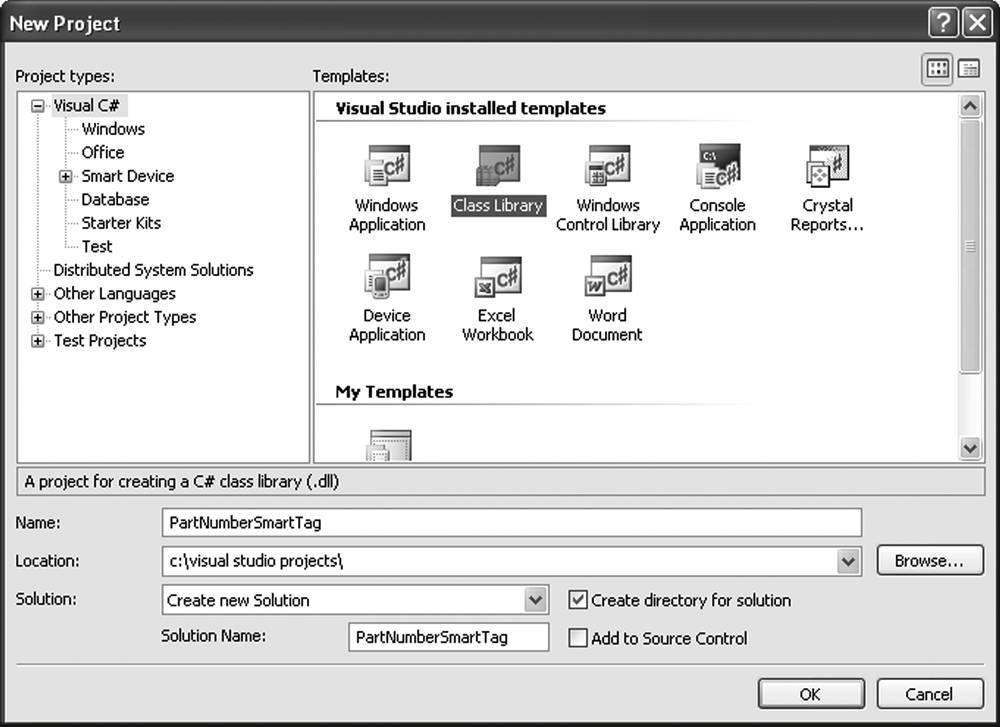Expand the Other Project Types node

pos(38,317)
